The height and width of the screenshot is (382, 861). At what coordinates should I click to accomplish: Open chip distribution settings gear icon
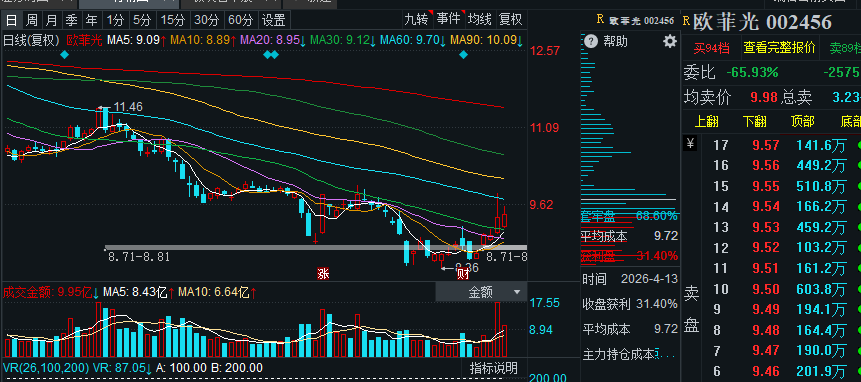[670, 41]
